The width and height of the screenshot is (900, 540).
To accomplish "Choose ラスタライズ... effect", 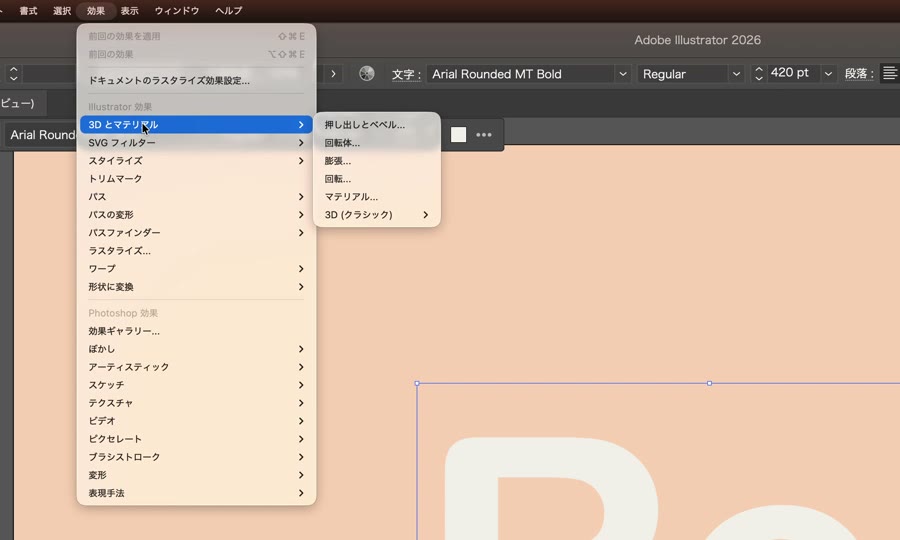I will 196,251.
